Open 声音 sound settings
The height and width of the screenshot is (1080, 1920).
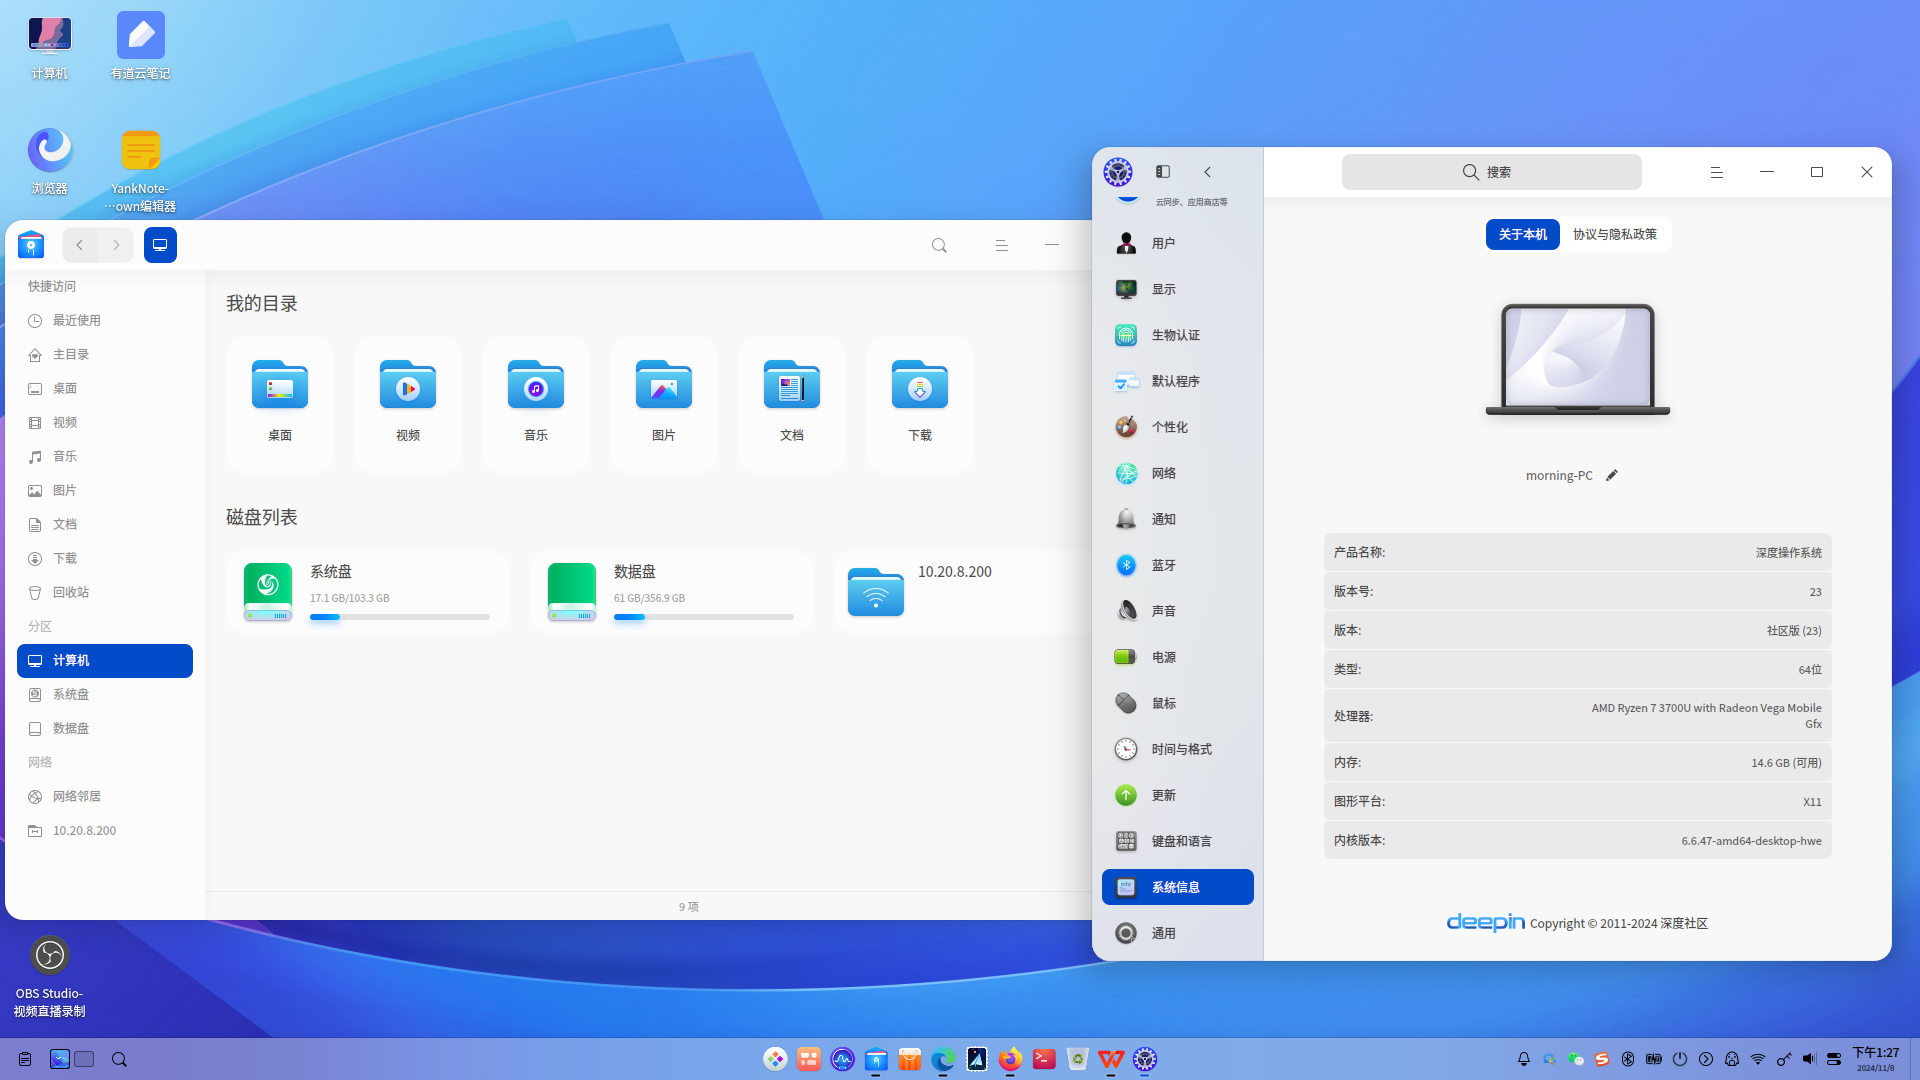[1177, 611]
